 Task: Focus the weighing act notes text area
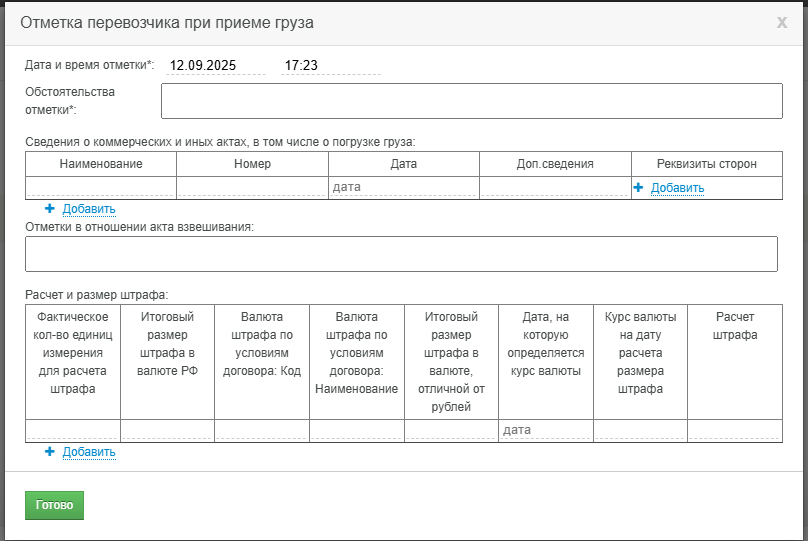tap(401, 254)
